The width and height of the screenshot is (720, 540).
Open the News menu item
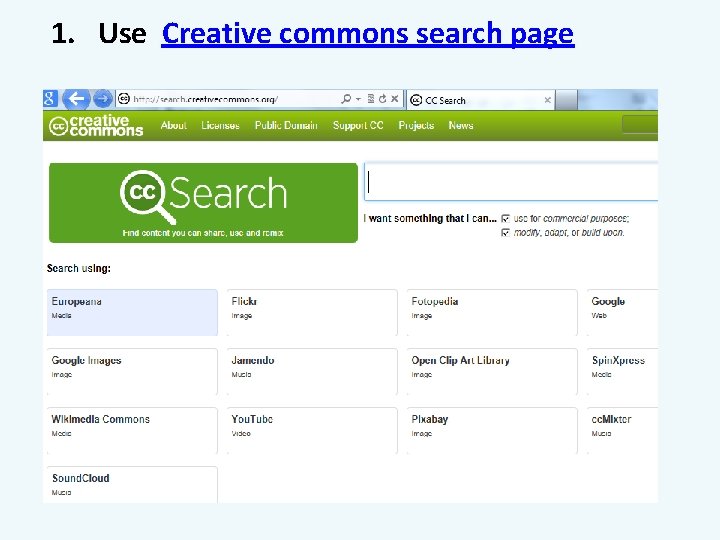click(461, 125)
